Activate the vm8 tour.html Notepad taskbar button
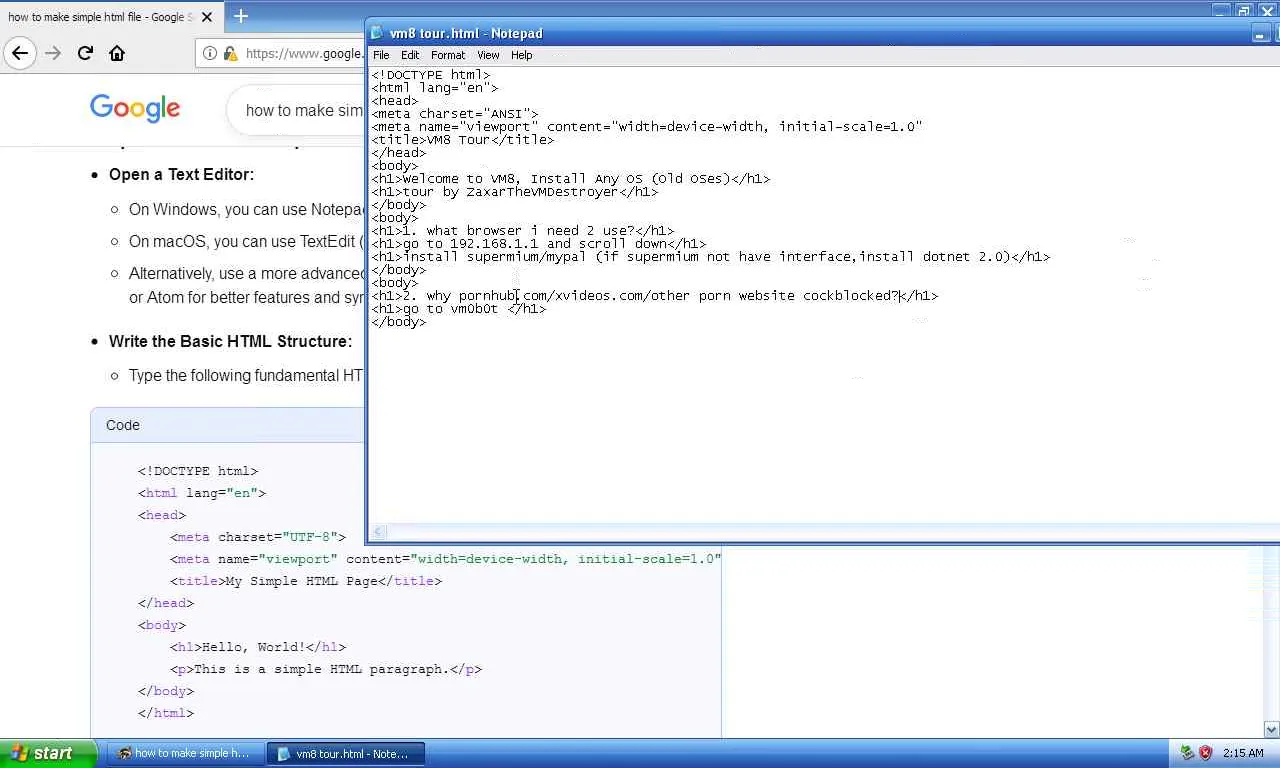This screenshot has width=1280, height=768. tap(346, 753)
